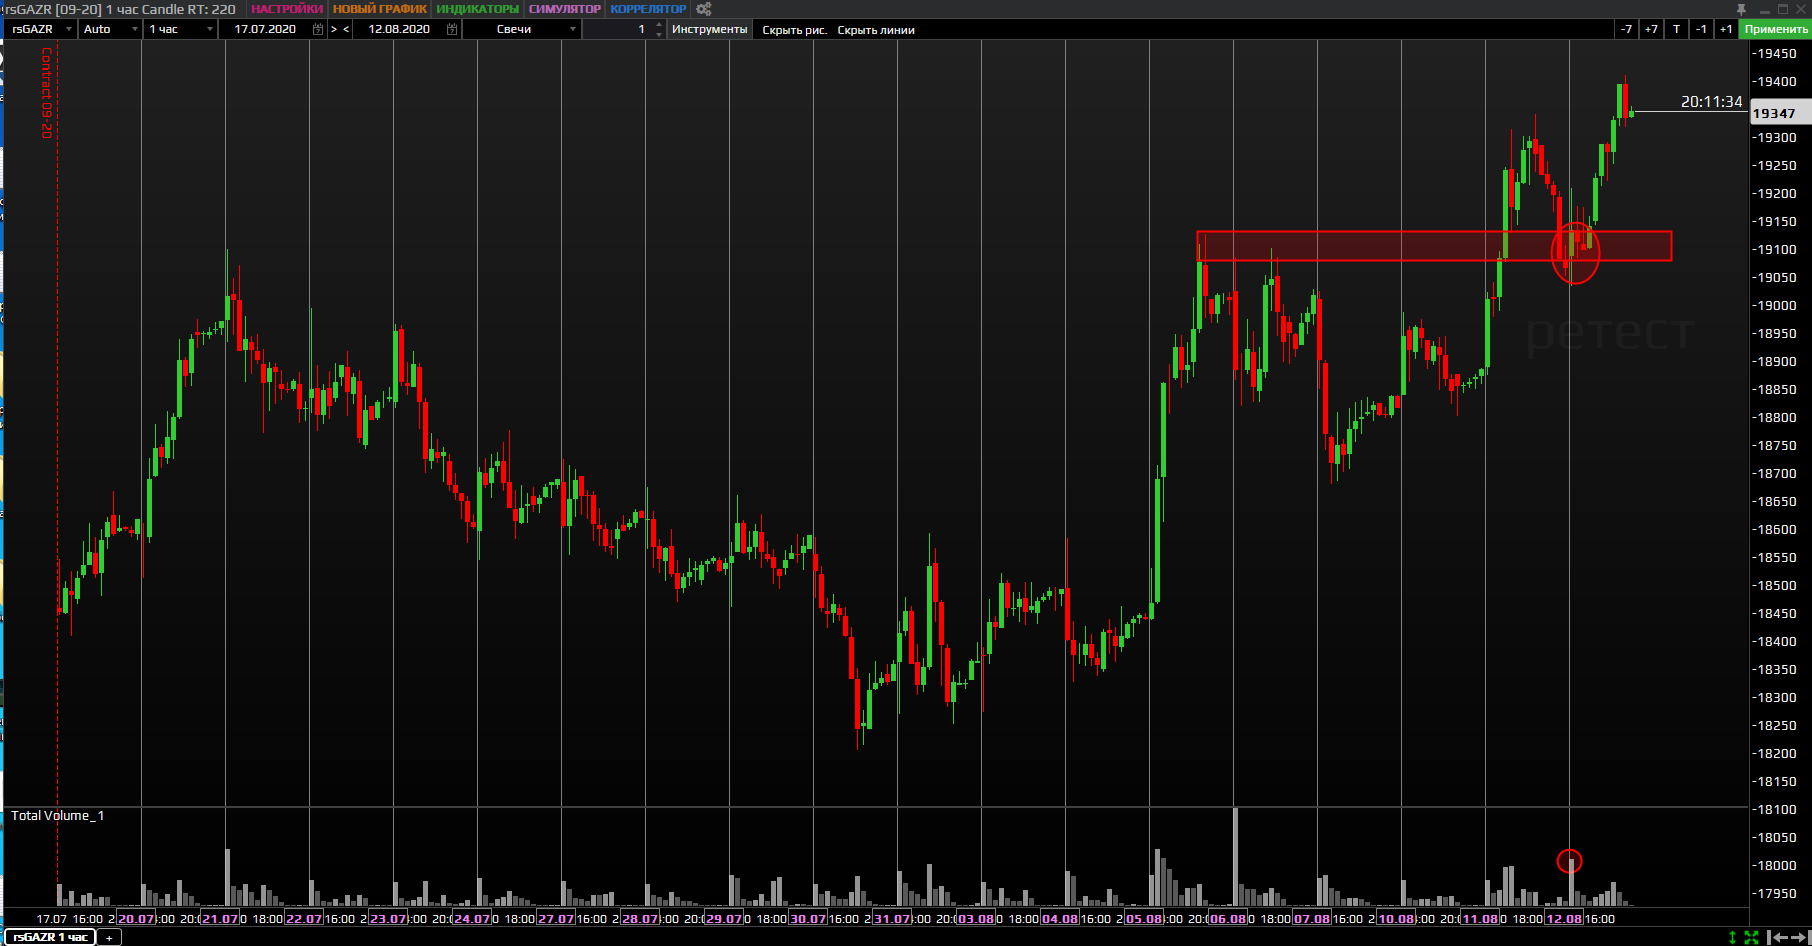This screenshot has height=946, width=1812.
Task: Add new chart tab with plus button
Action: pos(109,937)
